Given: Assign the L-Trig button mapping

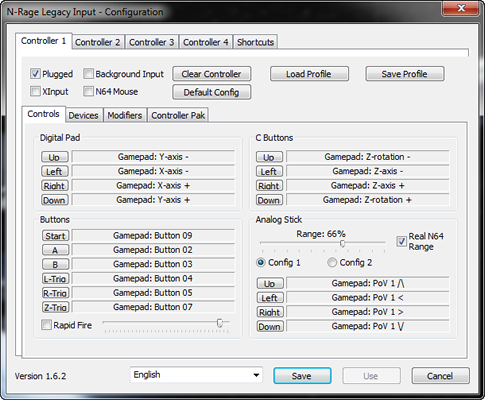Looking at the screenshot, I should [56, 279].
